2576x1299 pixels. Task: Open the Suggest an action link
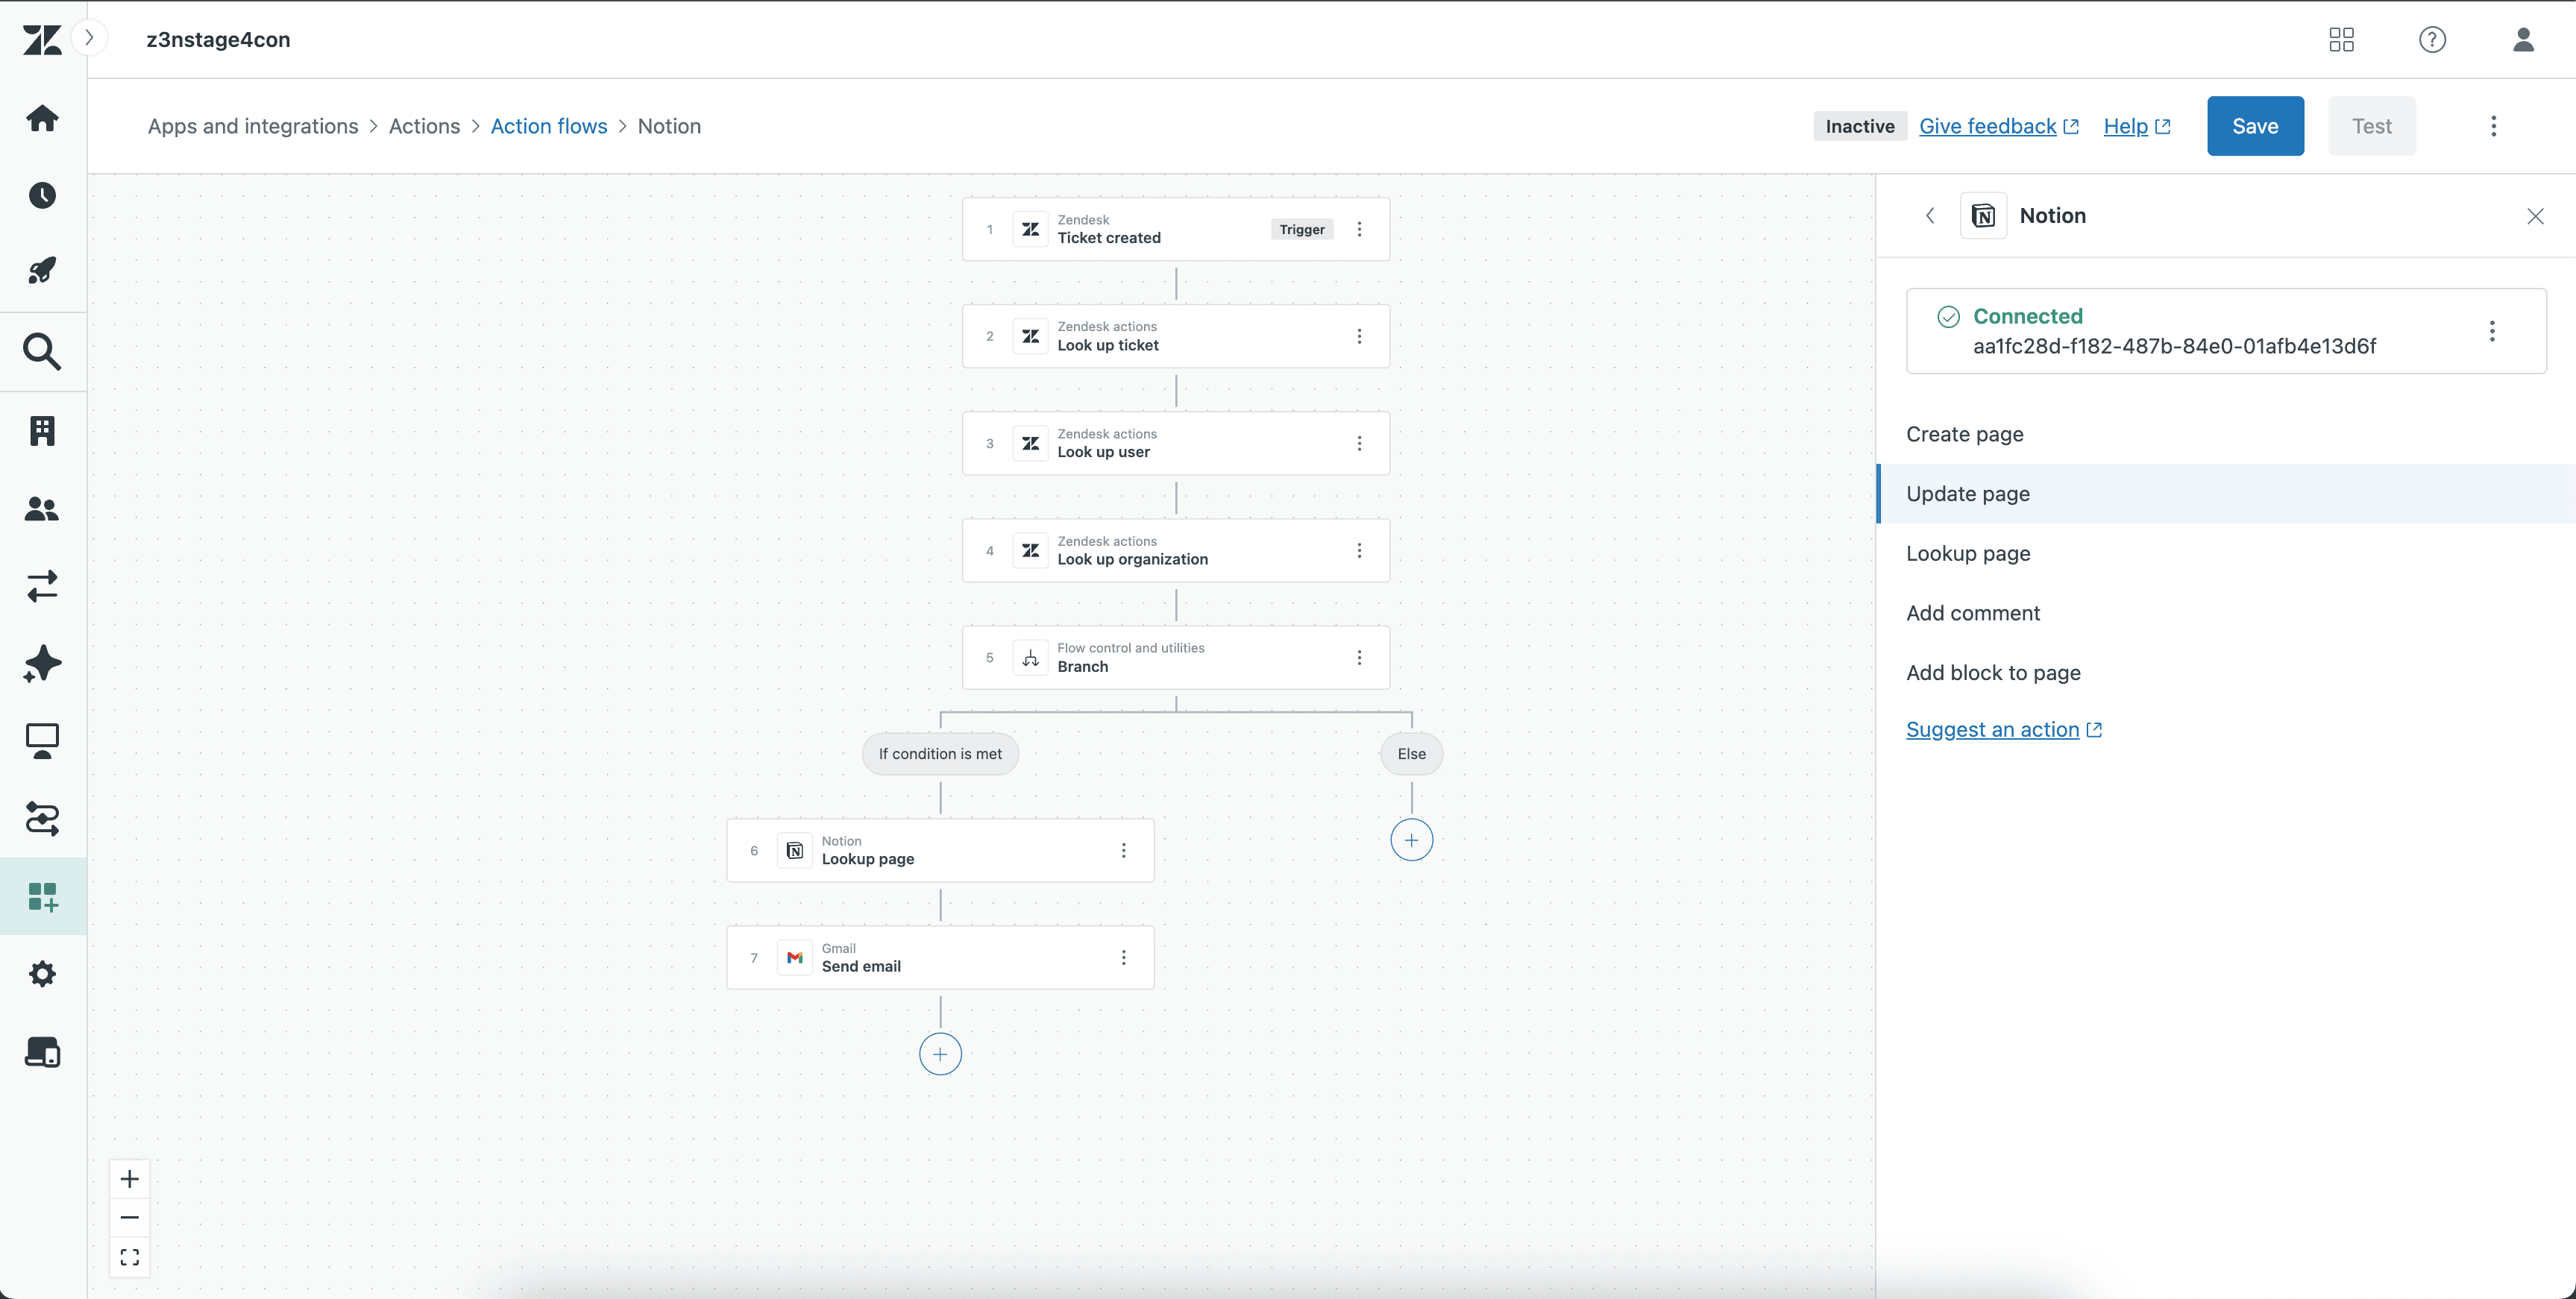tap(2004, 730)
